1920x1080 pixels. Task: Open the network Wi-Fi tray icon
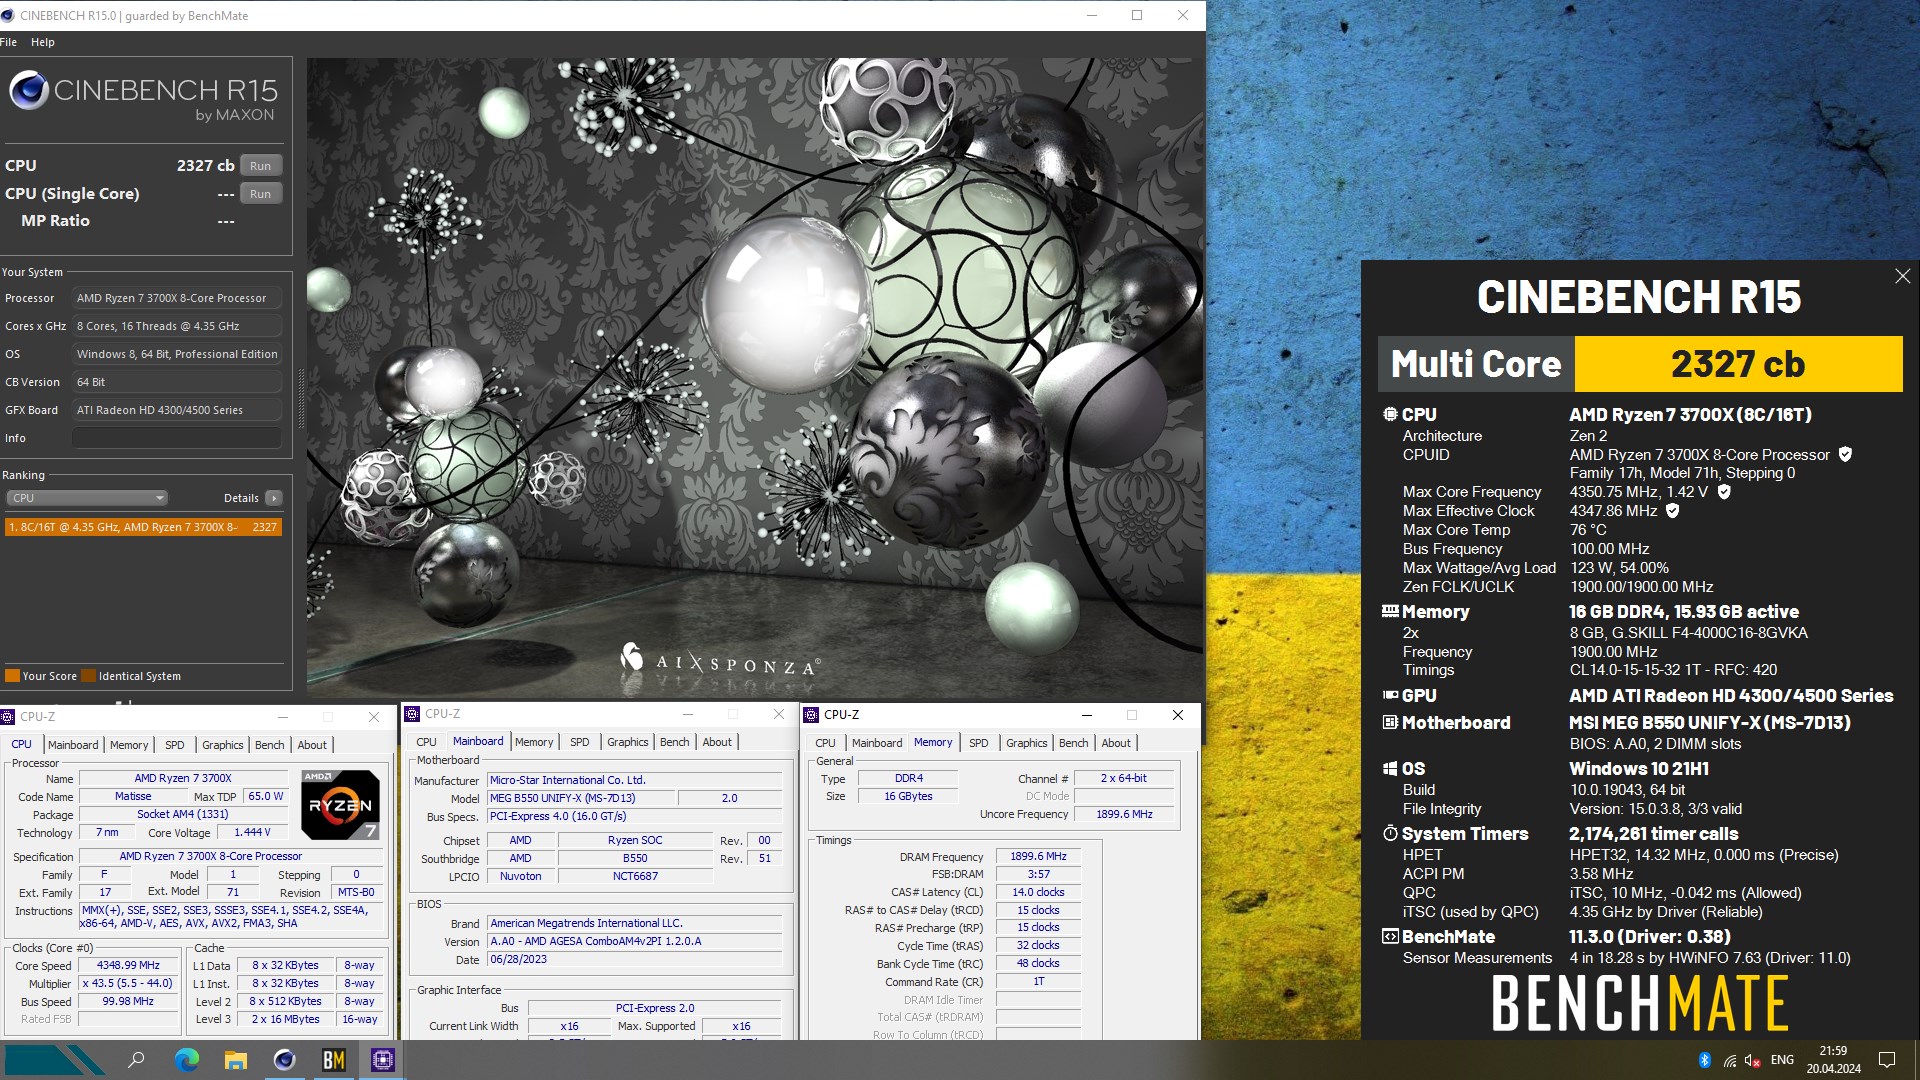point(1729,1061)
